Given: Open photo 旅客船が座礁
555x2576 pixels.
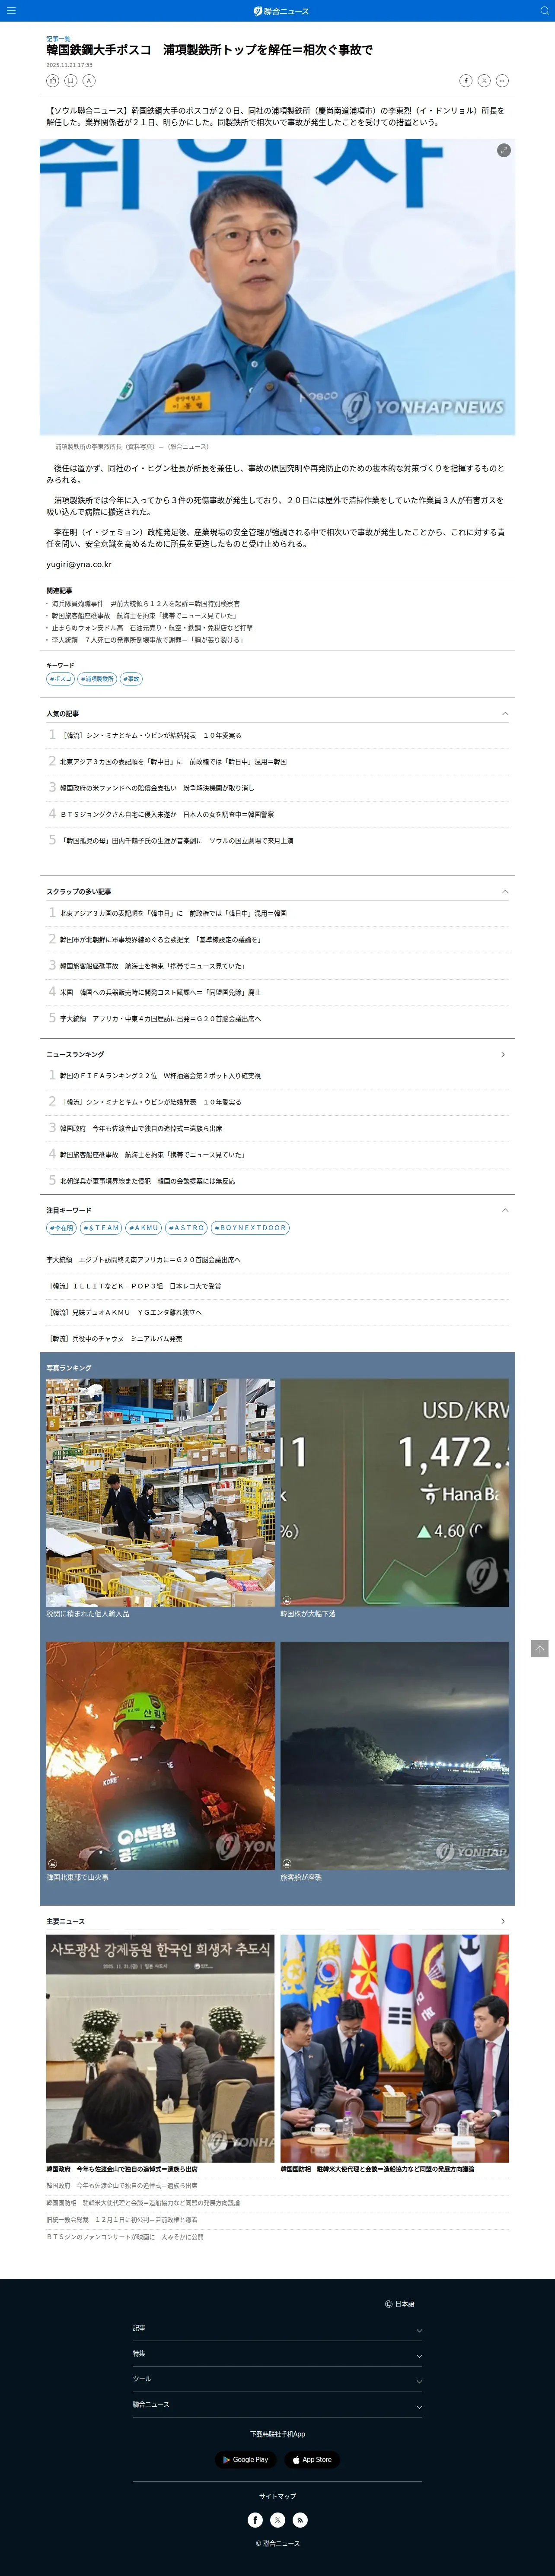Looking at the screenshot, I should 394,1756.
